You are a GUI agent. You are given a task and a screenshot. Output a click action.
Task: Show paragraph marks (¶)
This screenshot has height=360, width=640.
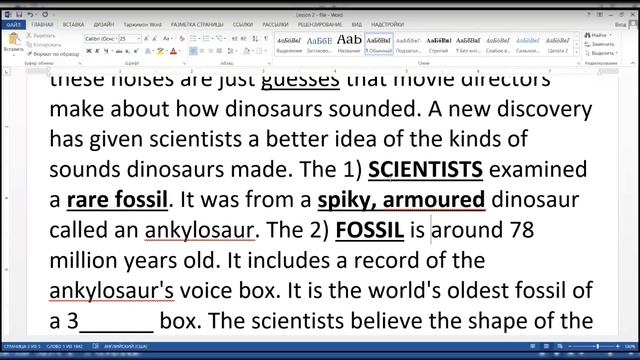click(267, 39)
